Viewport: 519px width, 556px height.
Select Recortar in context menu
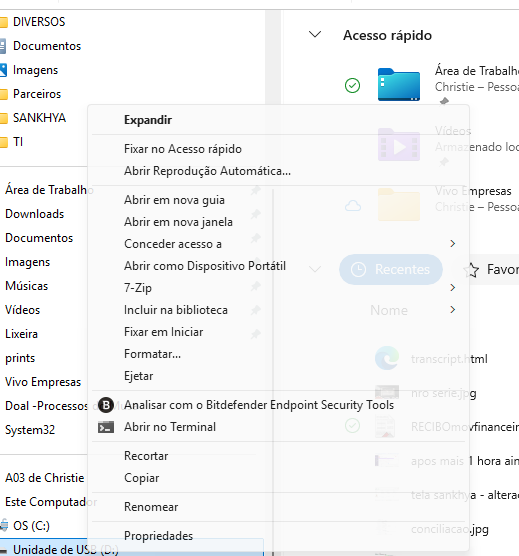point(146,456)
